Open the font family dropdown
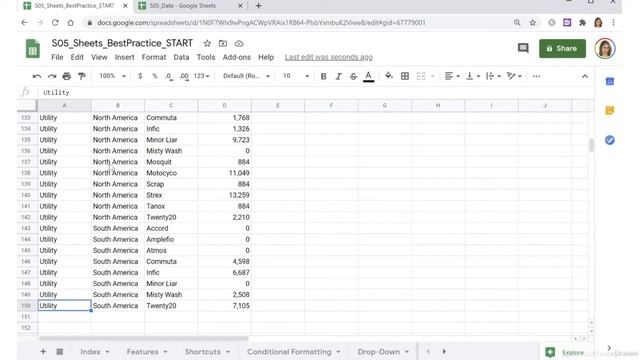Image resolution: width=640 pixels, height=360 pixels. coord(246,76)
